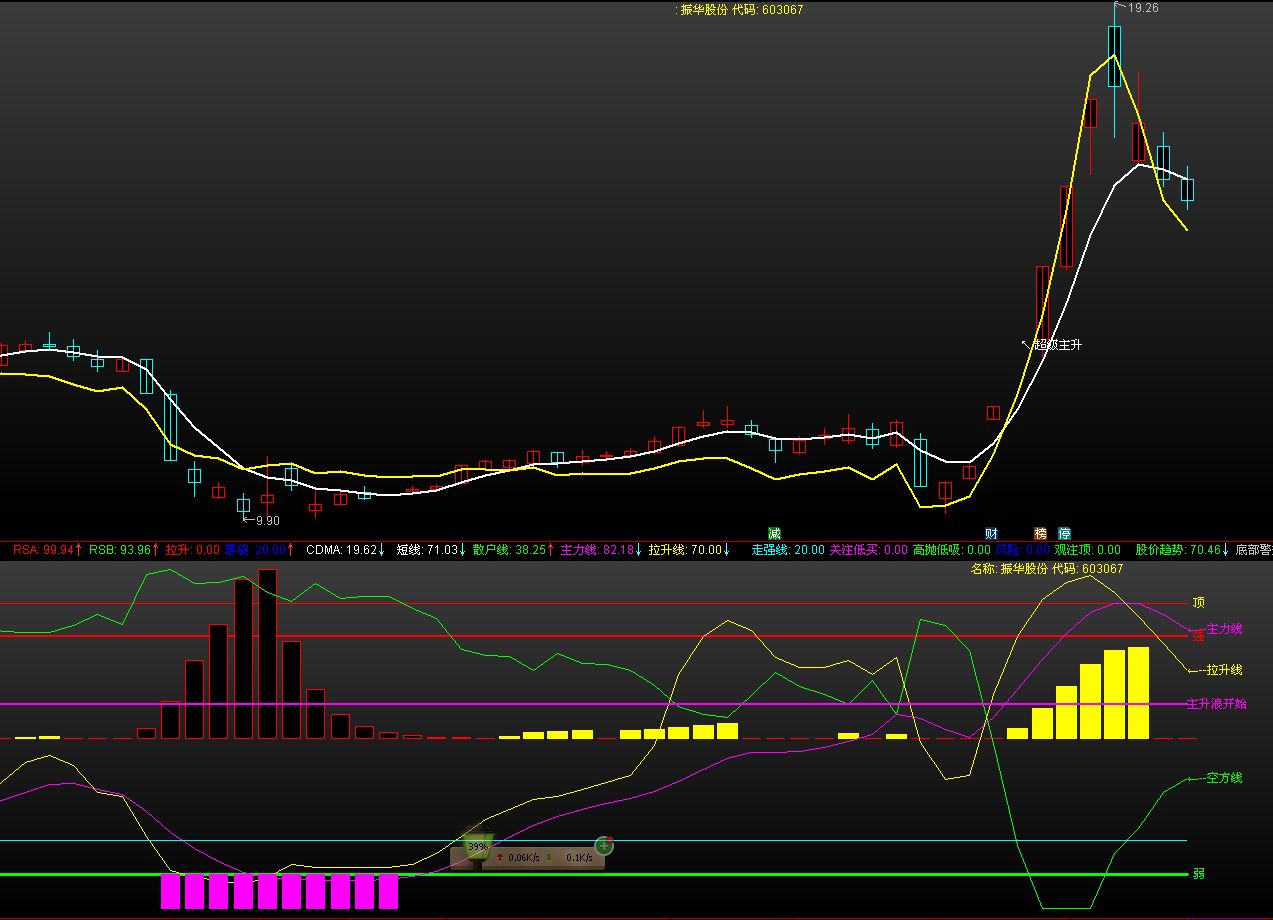The height and width of the screenshot is (920, 1273).
Task: Click the 弱 level label at right
Action: click(x=1198, y=874)
